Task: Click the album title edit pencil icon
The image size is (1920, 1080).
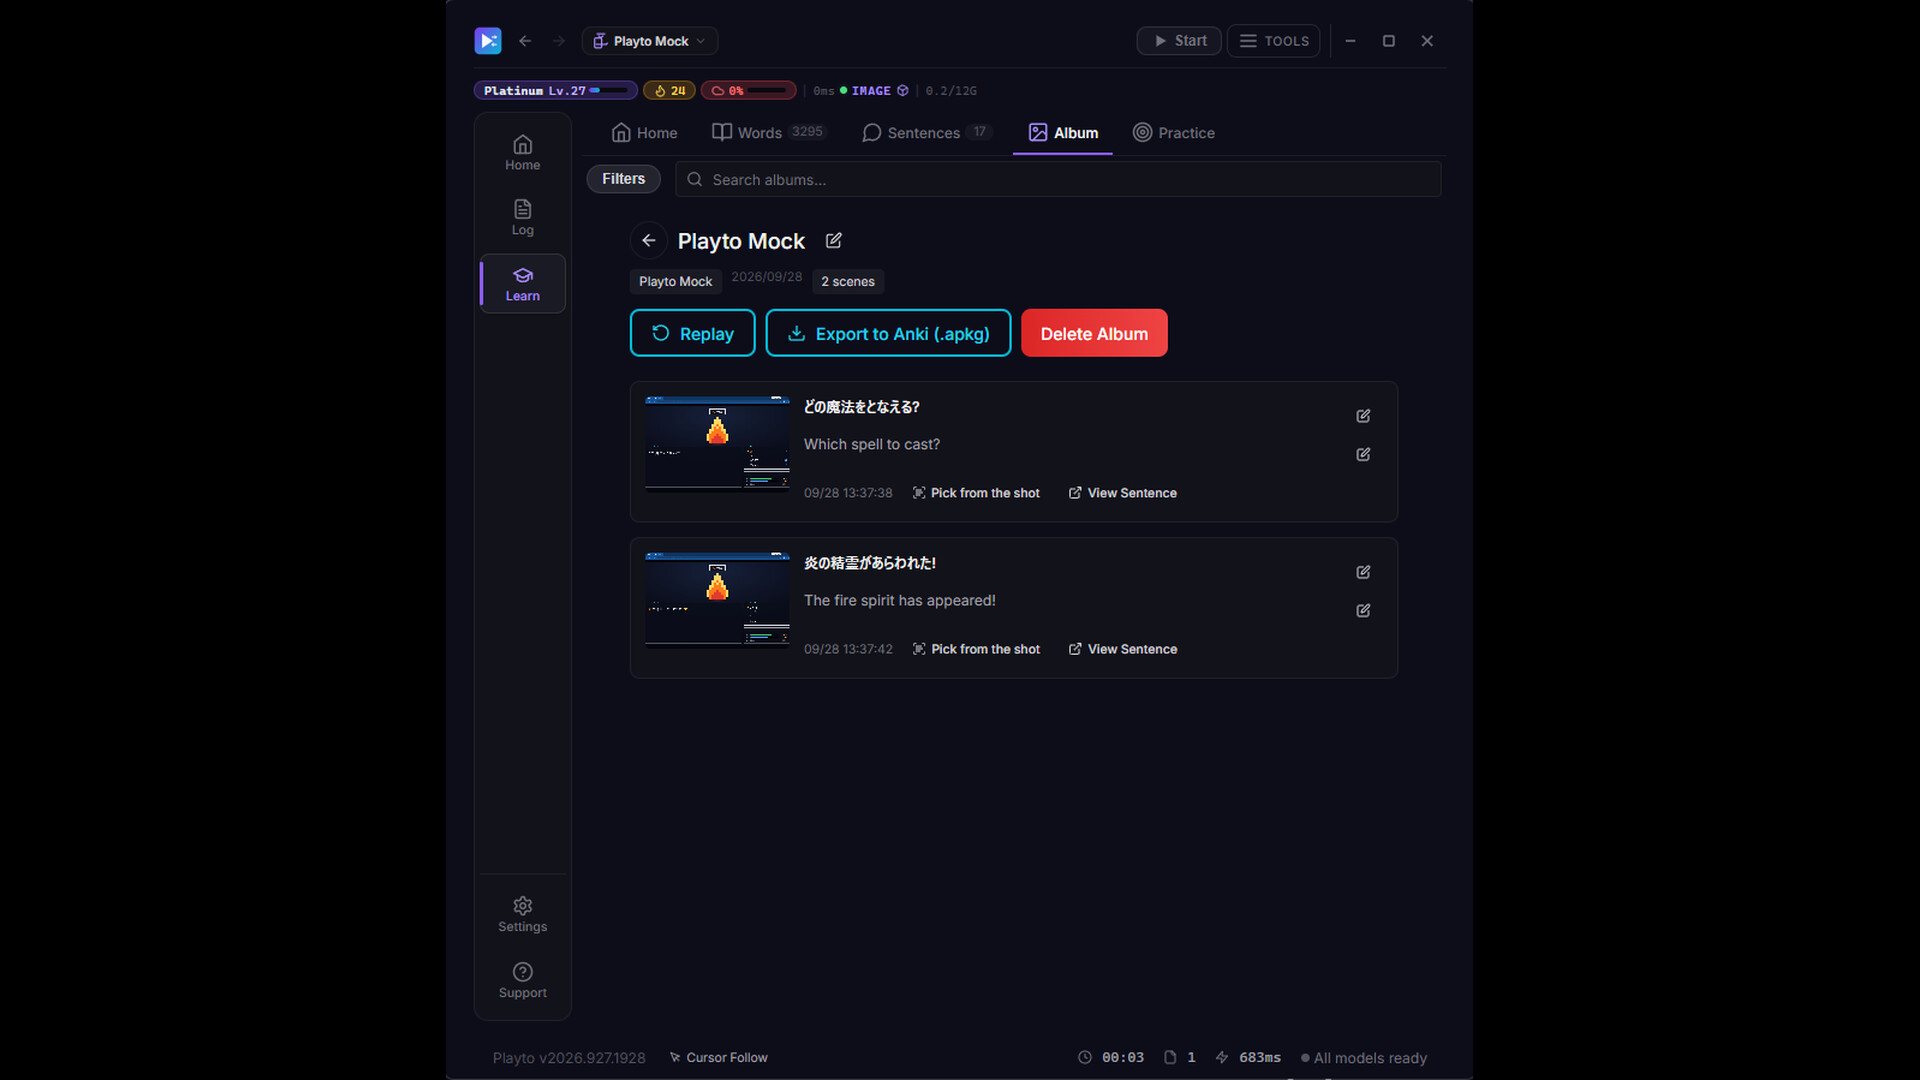Action: pyautogui.click(x=833, y=240)
